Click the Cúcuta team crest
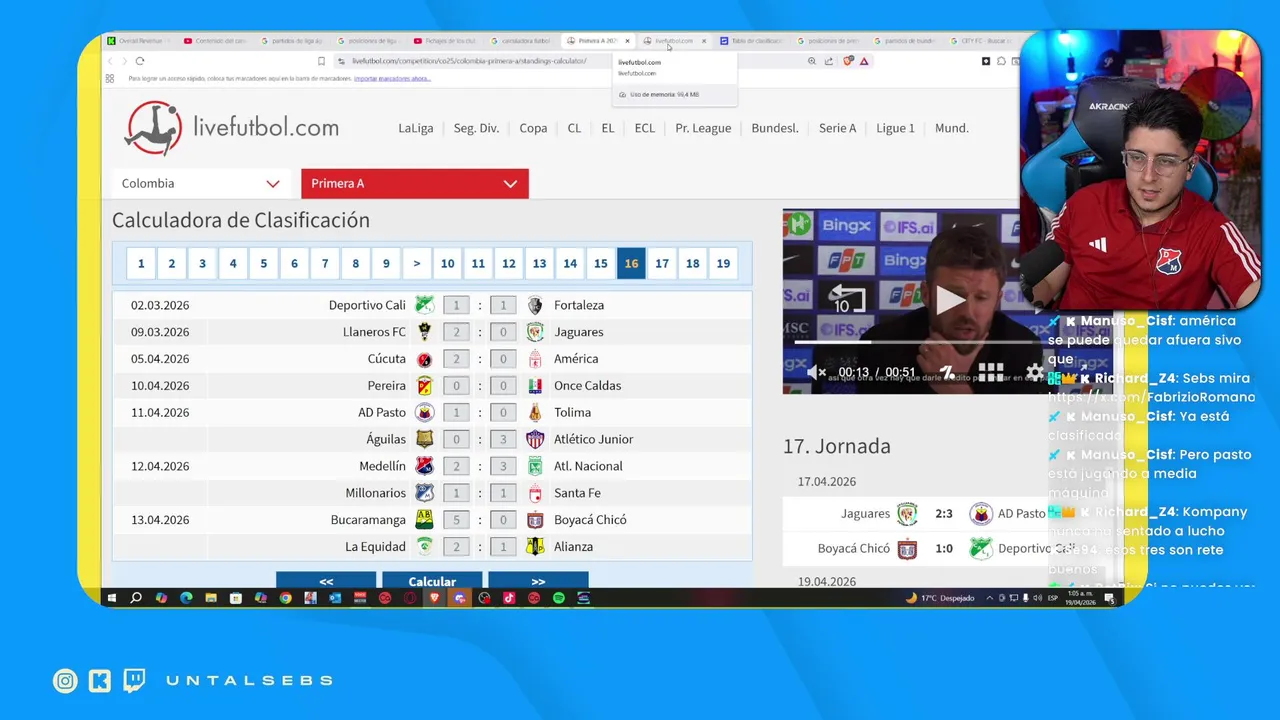This screenshot has height=720, width=1280. (x=424, y=359)
